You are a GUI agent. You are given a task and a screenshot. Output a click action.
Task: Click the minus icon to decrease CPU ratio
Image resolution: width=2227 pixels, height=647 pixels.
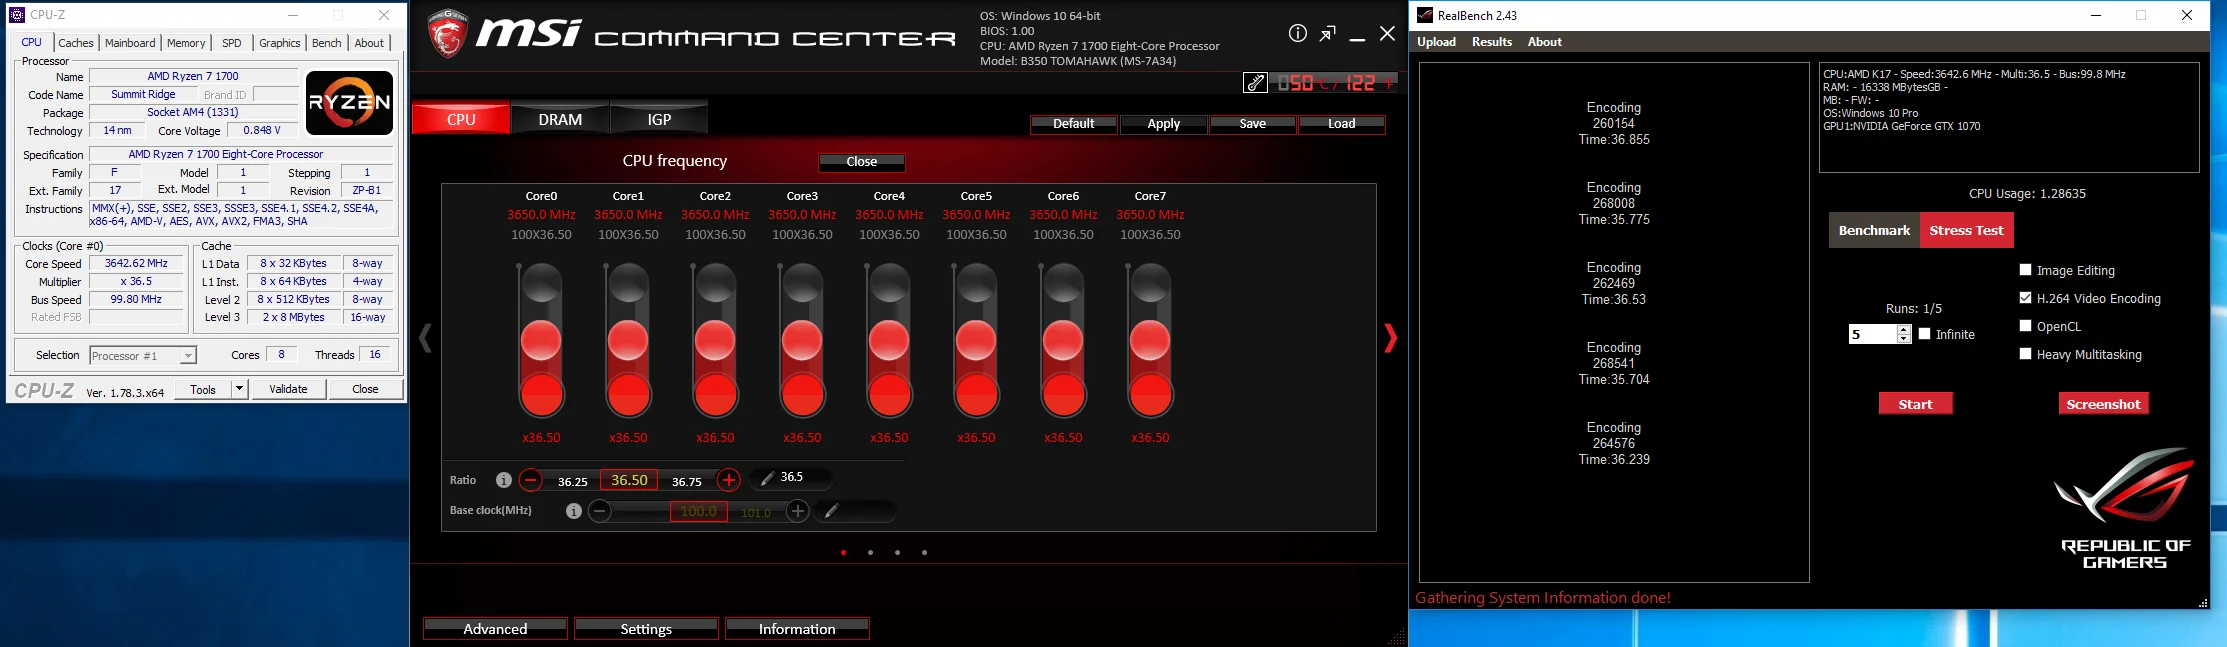pos(531,480)
